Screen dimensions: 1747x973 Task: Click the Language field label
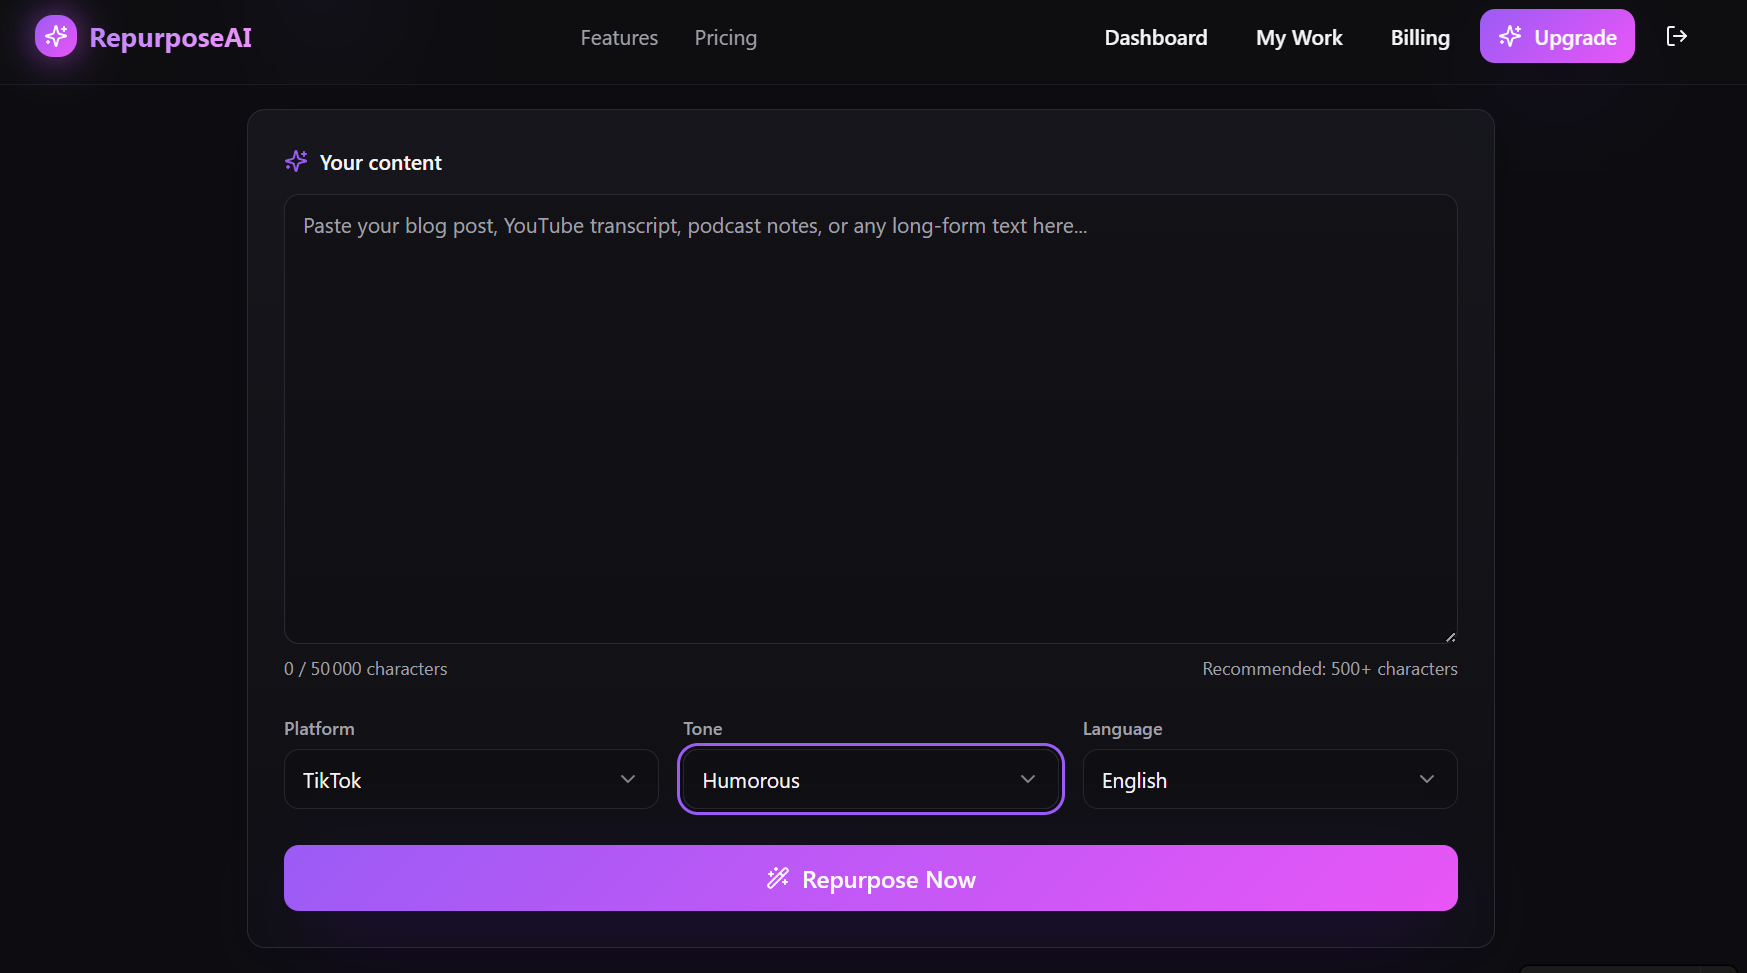tap(1122, 729)
